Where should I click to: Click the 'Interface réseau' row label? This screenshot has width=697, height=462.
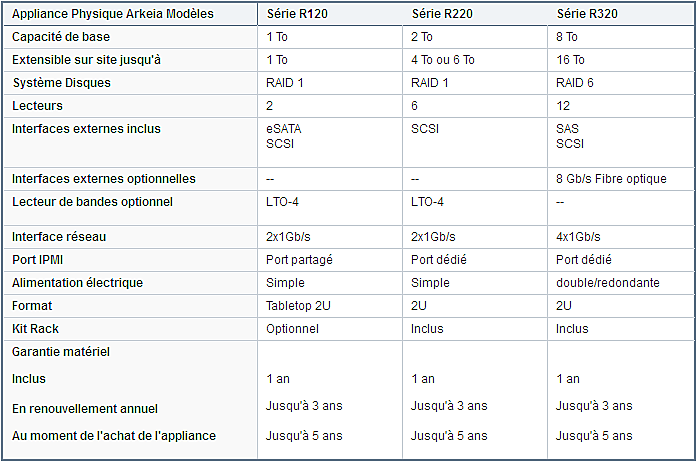pyautogui.click(x=59, y=237)
